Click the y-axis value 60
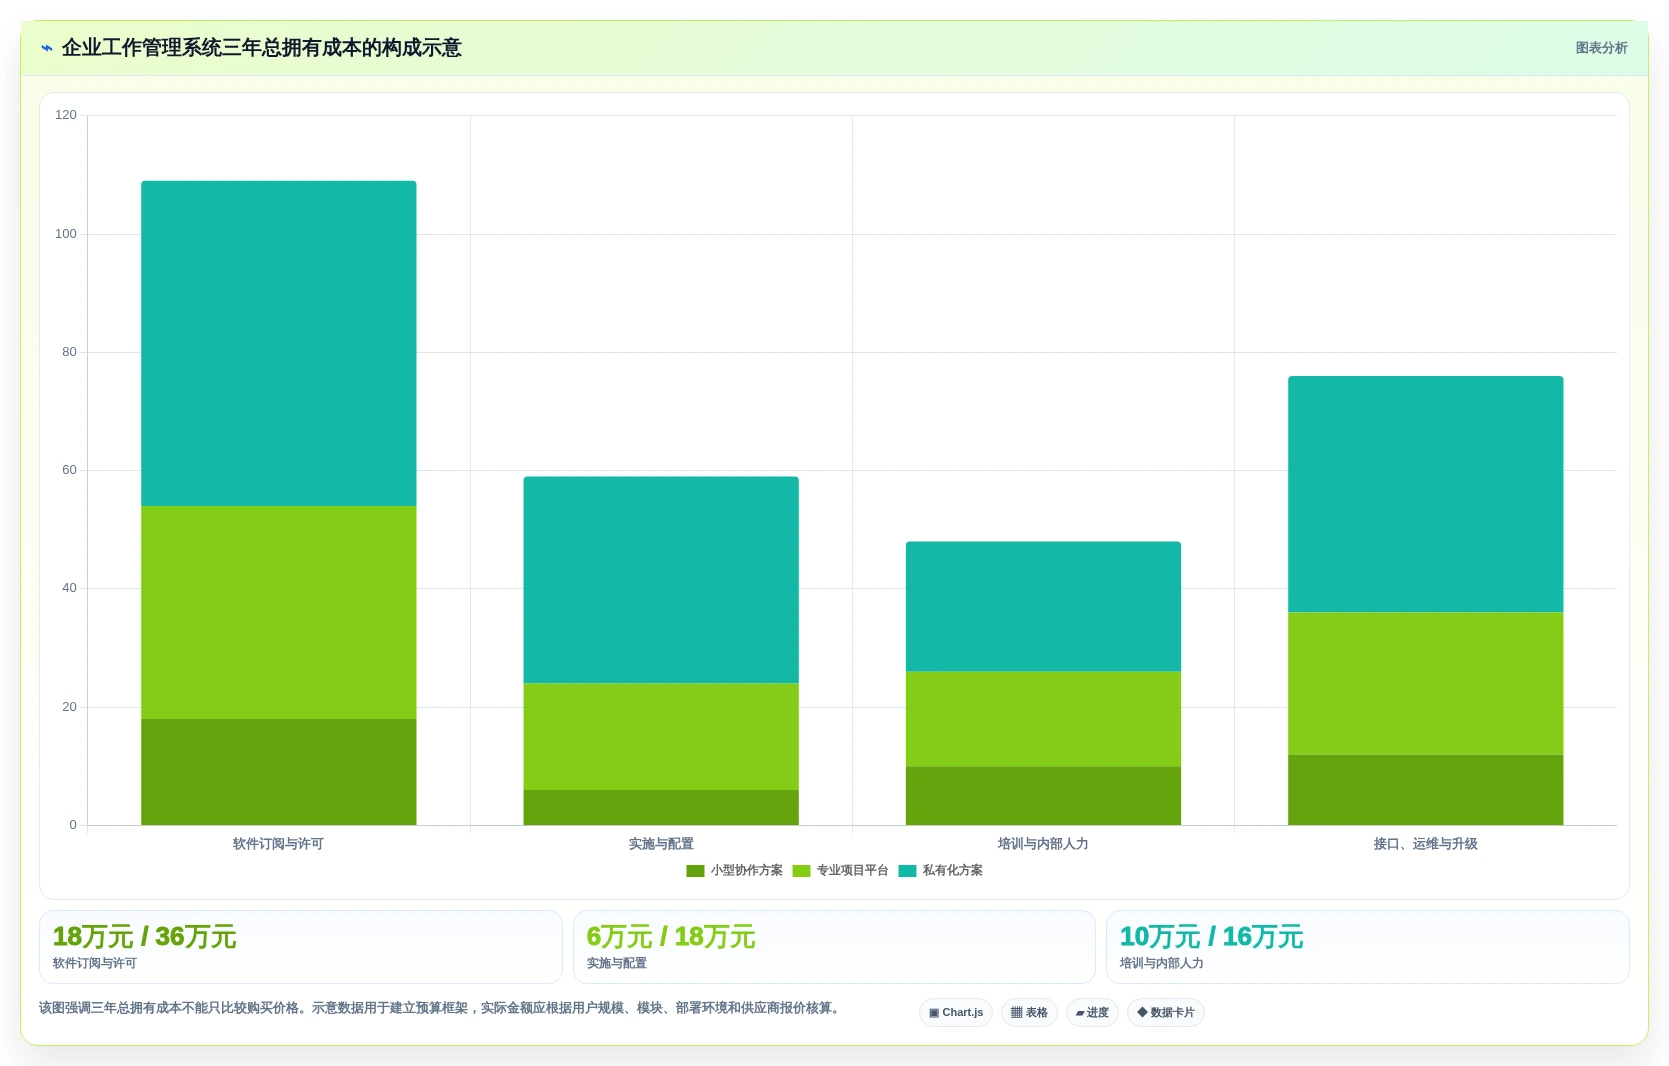The image size is (1669, 1066). (x=69, y=470)
